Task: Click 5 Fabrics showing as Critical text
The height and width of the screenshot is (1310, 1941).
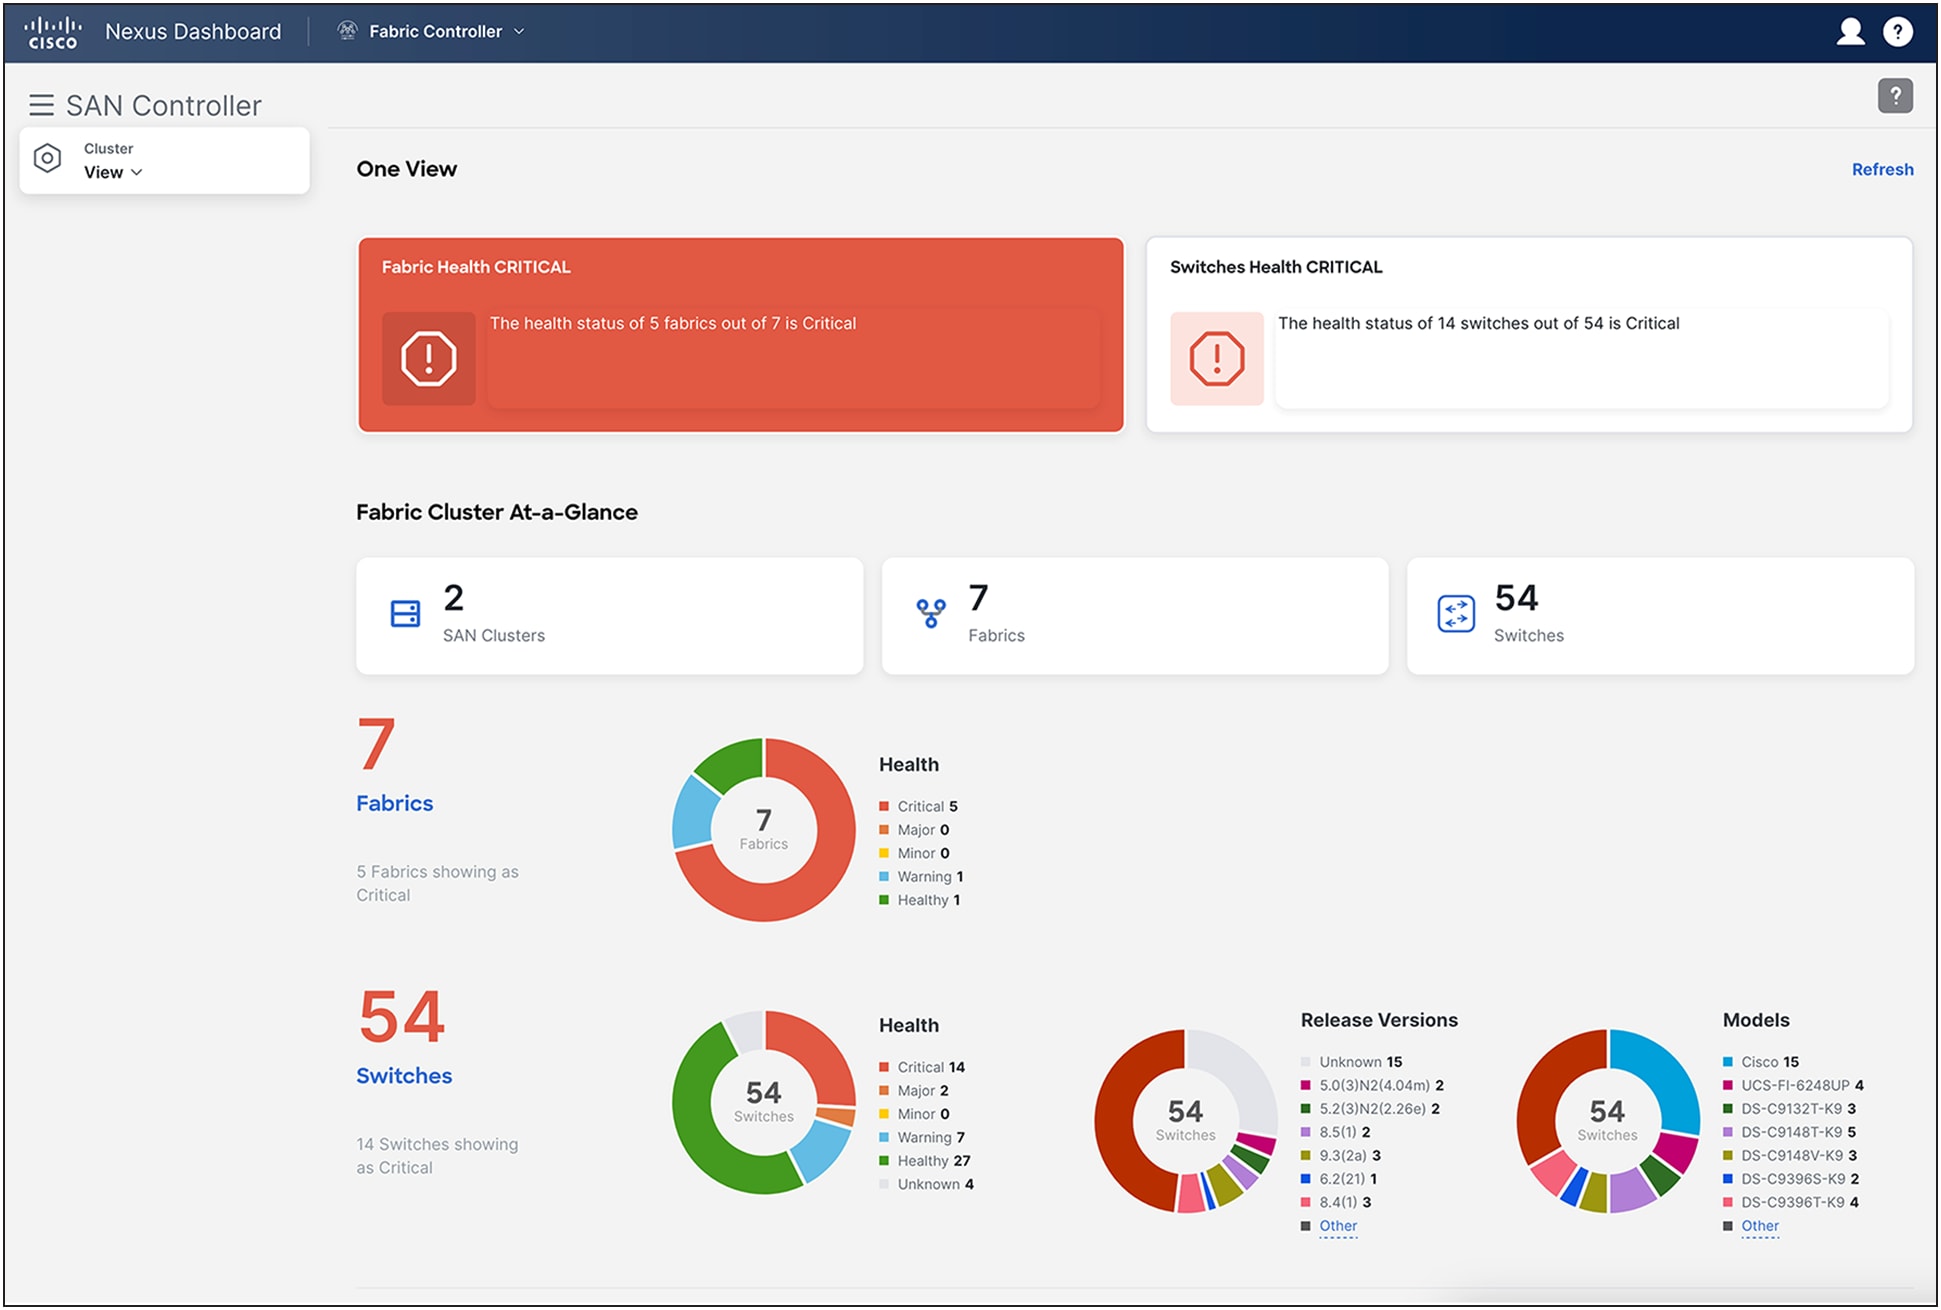Action: [x=437, y=883]
